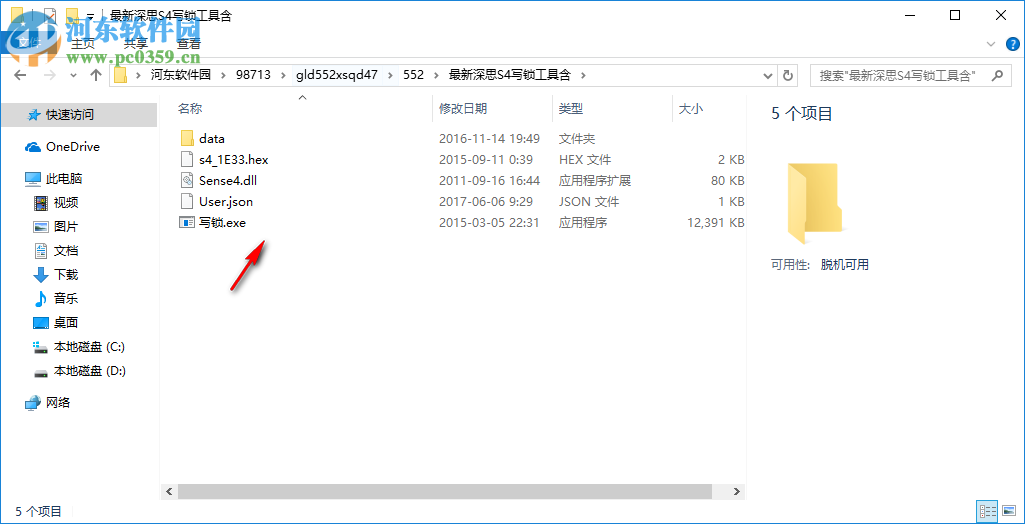The width and height of the screenshot is (1025, 524).
Task: Sort by the 大小 column header
Action: click(x=691, y=108)
